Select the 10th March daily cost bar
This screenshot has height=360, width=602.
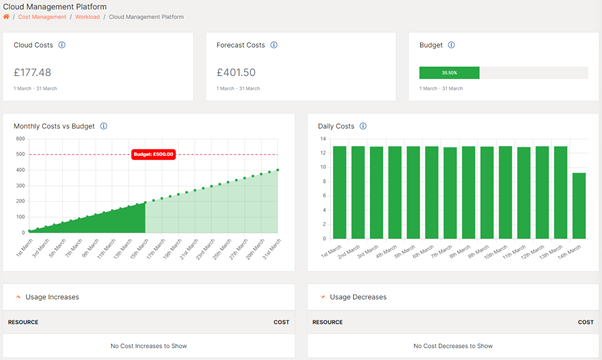[x=505, y=192]
